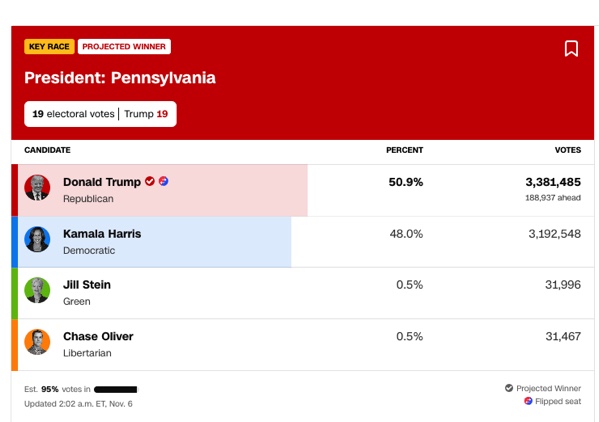
Task: Click the bookmark icon to save race
Action: tap(571, 49)
